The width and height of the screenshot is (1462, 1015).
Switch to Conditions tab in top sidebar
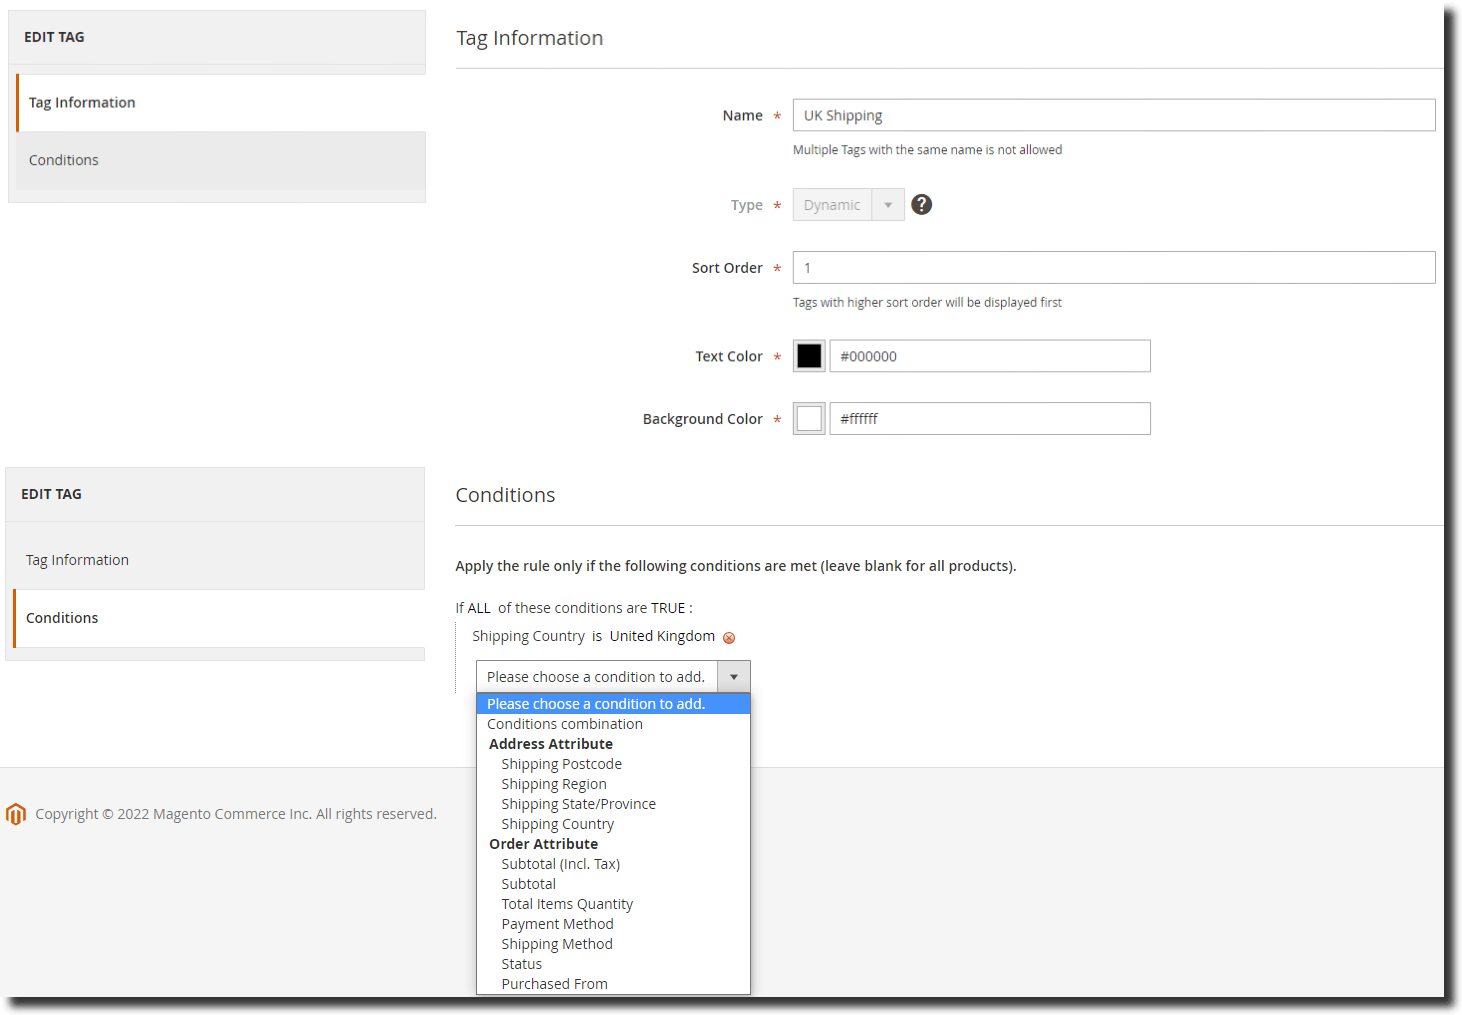click(x=64, y=160)
